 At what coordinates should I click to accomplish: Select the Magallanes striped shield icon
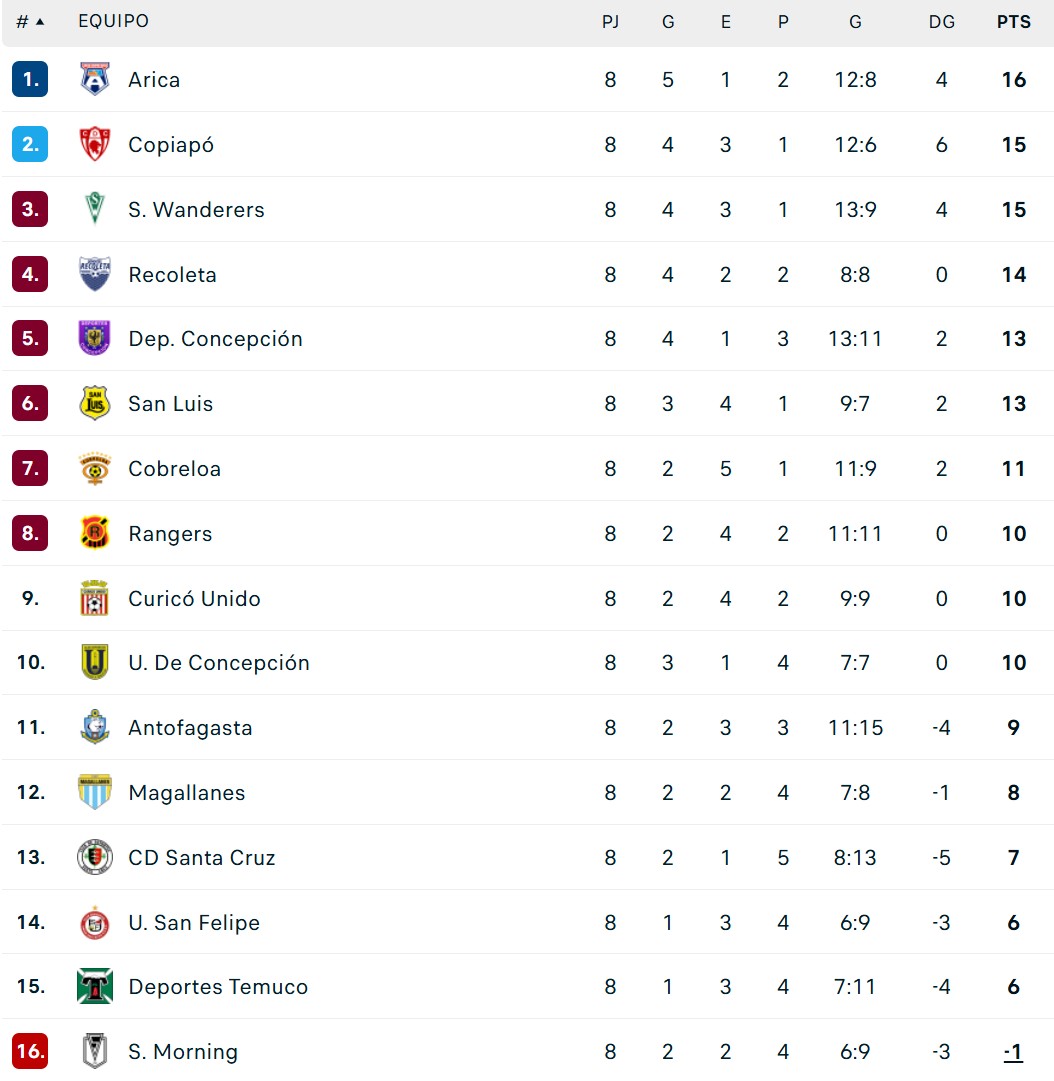(x=94, y=791)
